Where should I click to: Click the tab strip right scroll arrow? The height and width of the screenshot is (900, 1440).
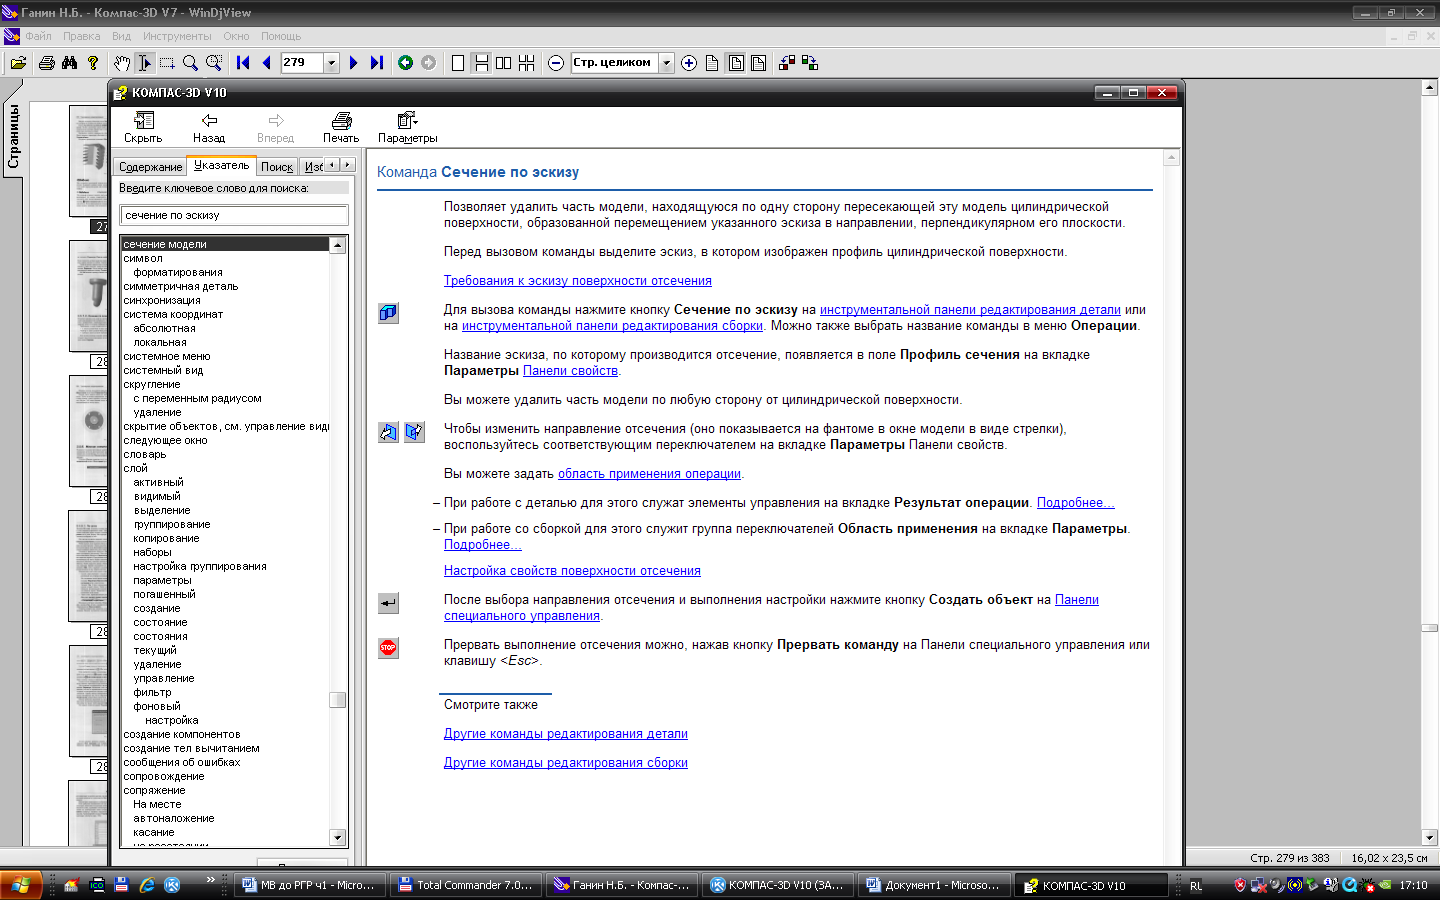coord(347,165)
